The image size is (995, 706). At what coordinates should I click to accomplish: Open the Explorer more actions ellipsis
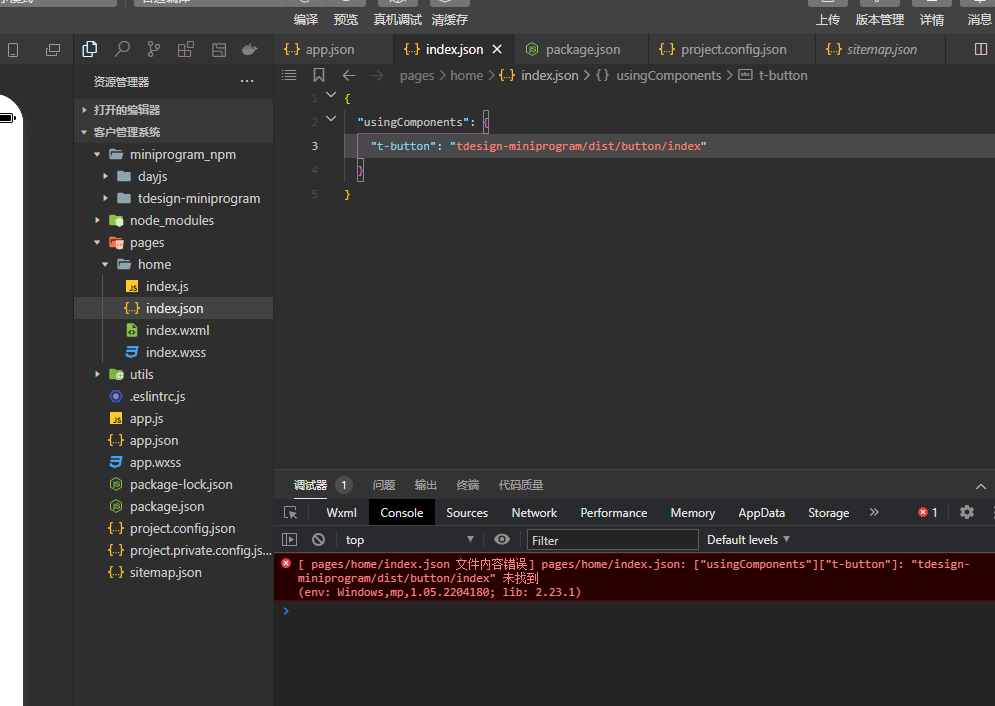pyautogui.click(x=247, y=81)
